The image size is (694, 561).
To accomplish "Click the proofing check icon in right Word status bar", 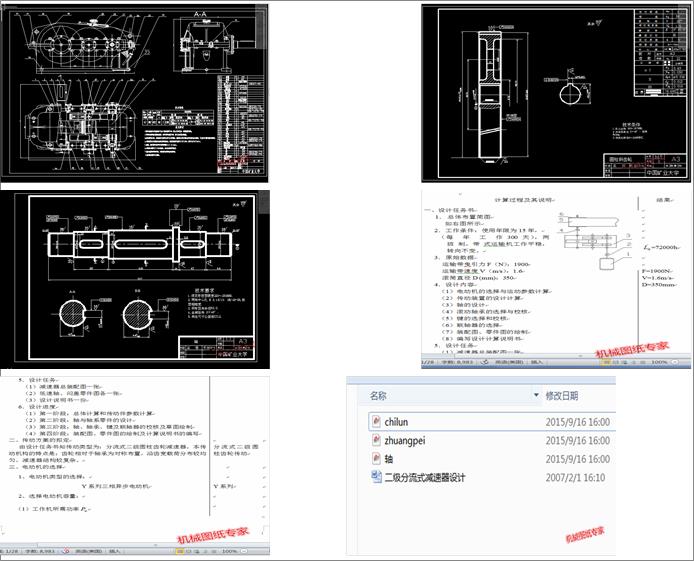I will (485, 362).
